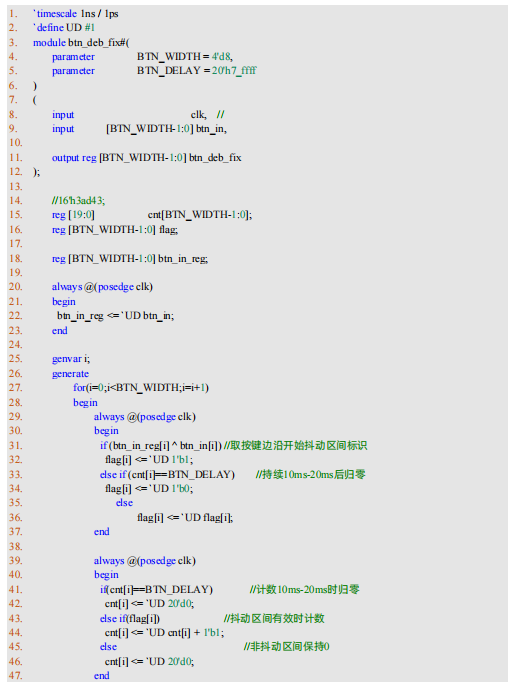
Task: Click the begin keyword on line 28
Action: [85, 403]
